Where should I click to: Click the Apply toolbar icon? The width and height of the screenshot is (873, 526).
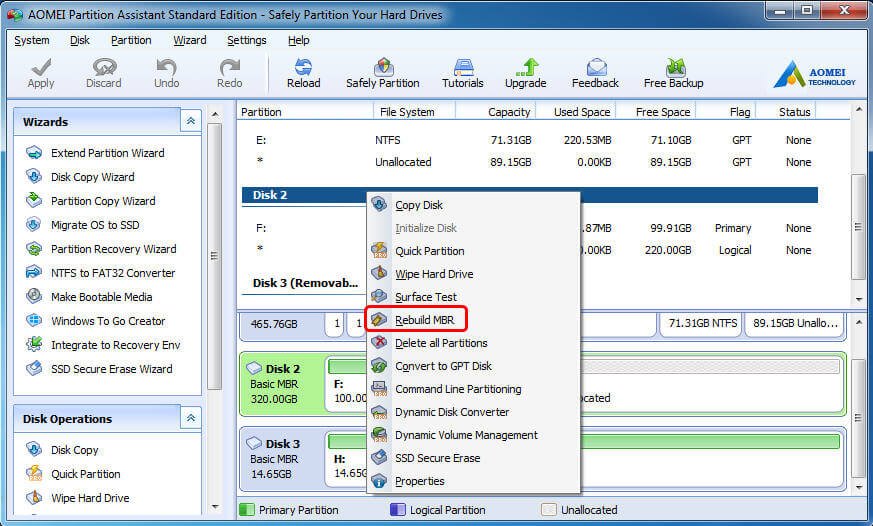click(x=41, y=73)
